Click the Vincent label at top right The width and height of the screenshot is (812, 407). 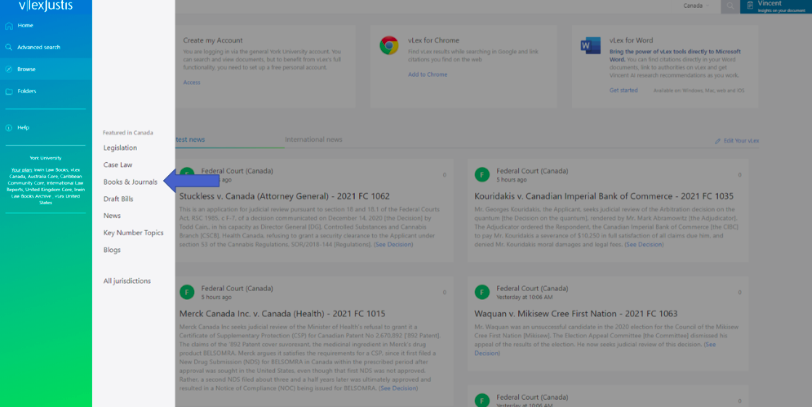point(770,3)
